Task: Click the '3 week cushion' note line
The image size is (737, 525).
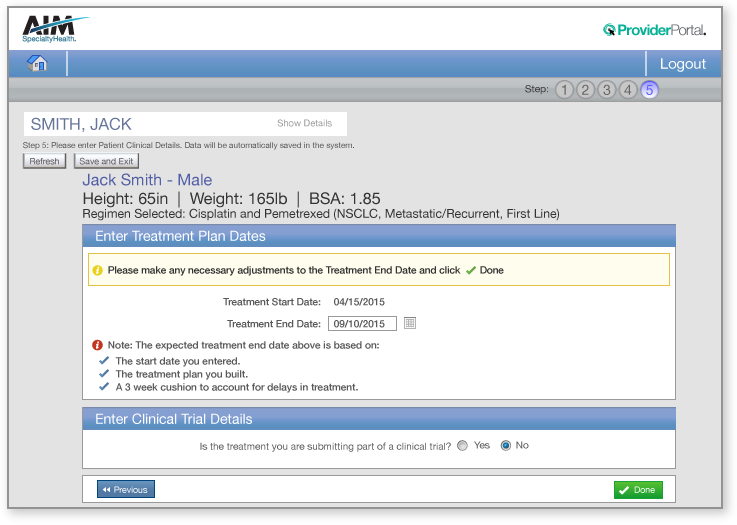Action: coord(237,387)
